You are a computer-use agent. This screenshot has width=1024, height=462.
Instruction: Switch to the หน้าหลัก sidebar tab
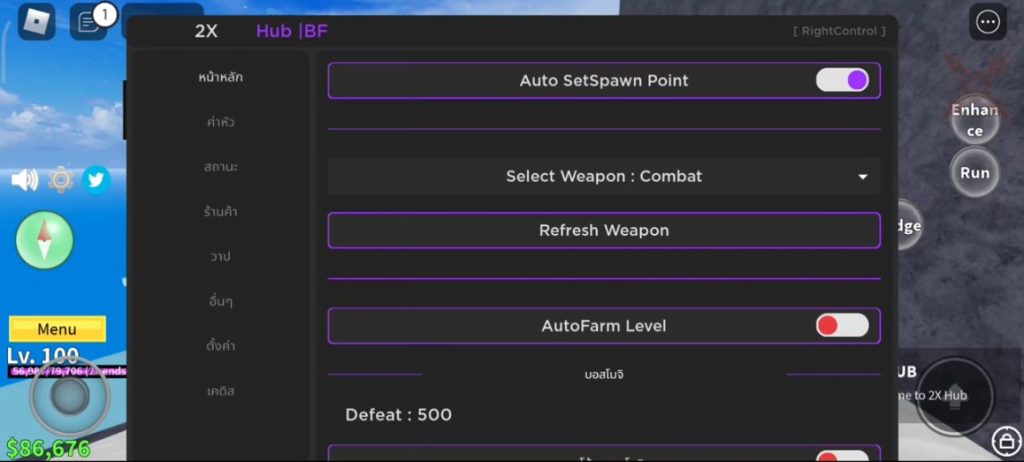[x=220, y=77]
